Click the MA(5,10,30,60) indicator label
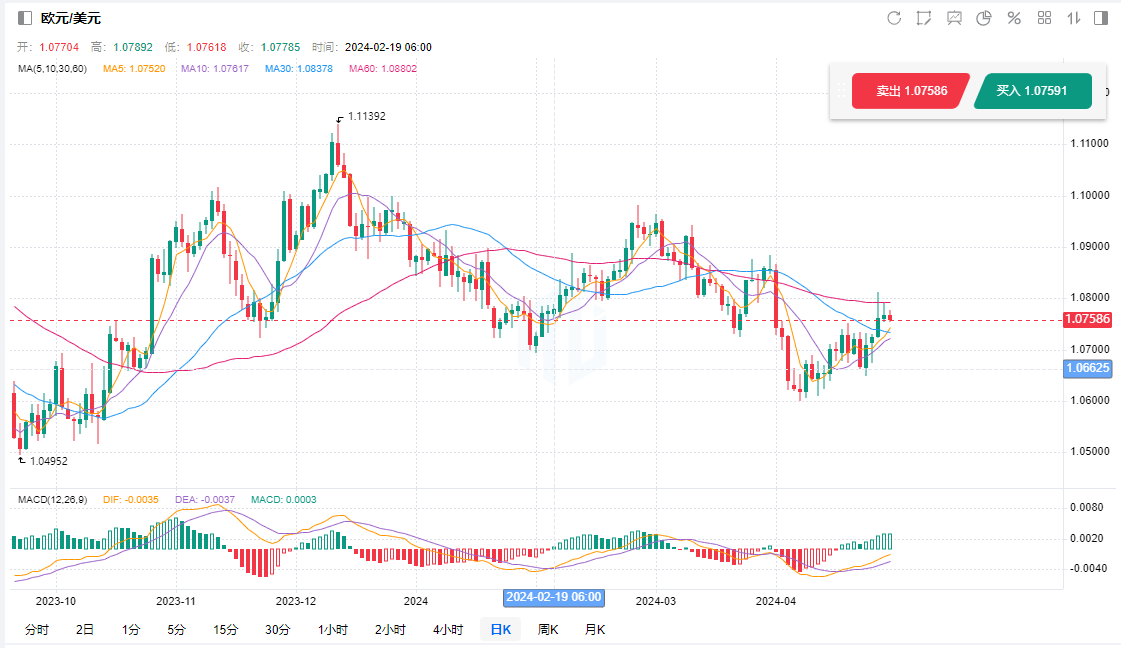 click(53, 69)
